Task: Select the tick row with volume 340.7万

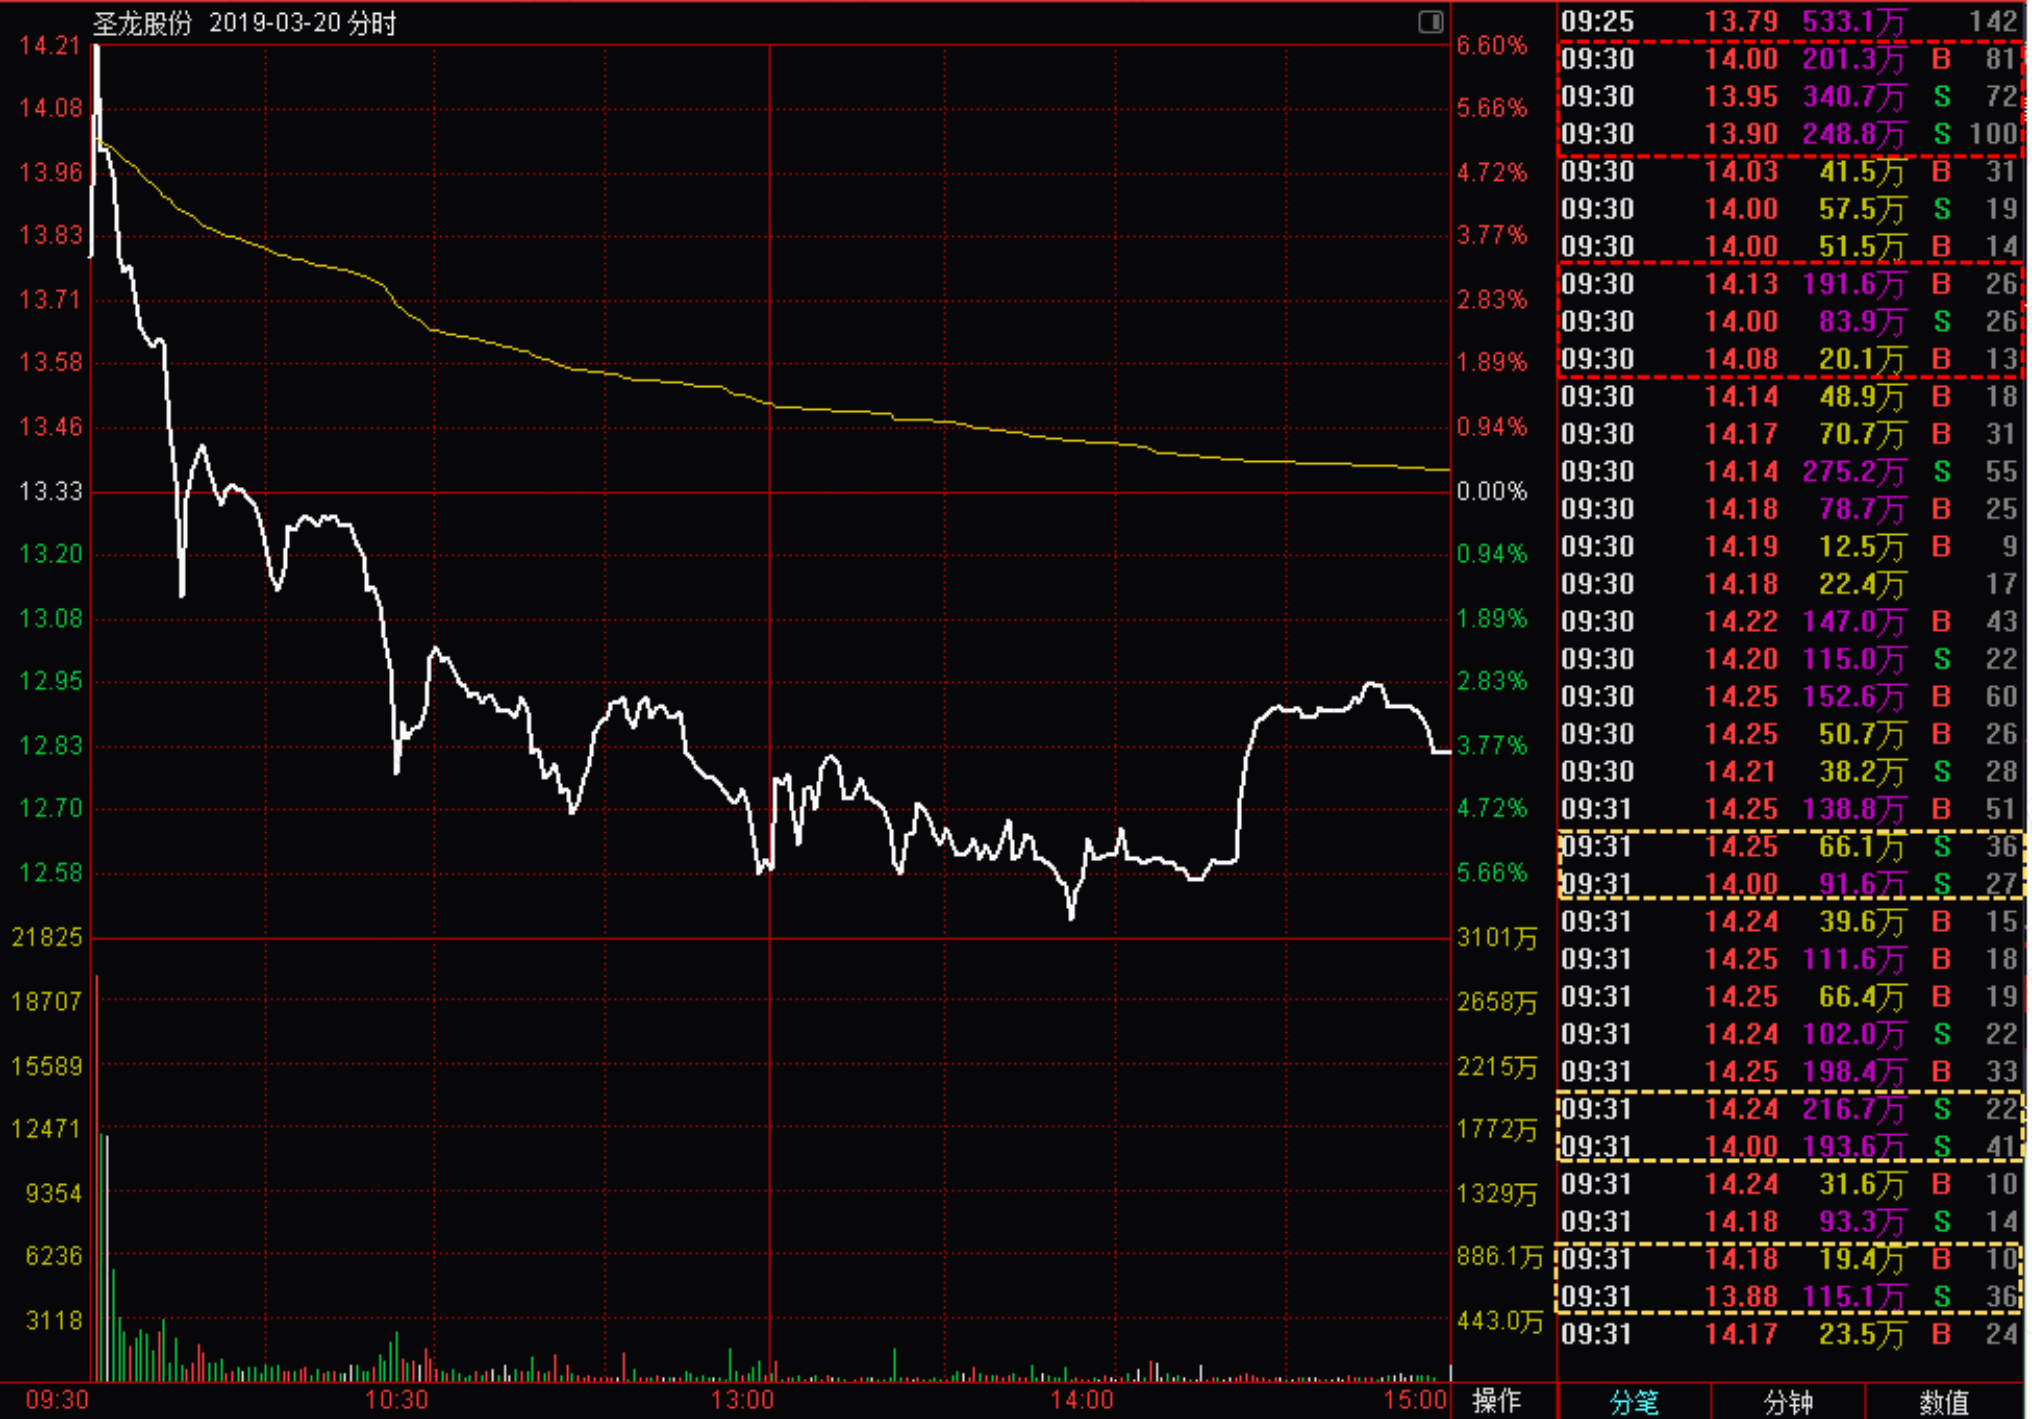Action: coord(1790,97)
